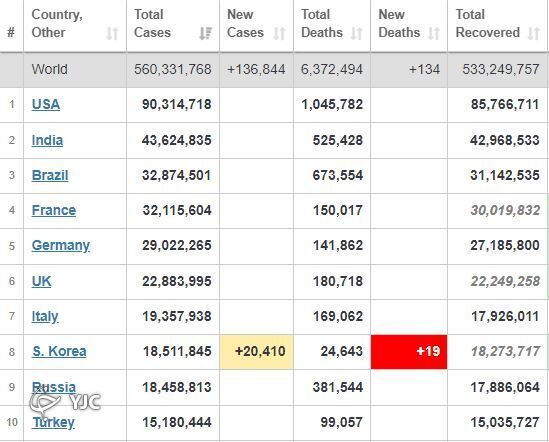This screenshot has height=442, width=549.
Task: Click Total Cases descending sort icon
Action: [x=206, y=34]
